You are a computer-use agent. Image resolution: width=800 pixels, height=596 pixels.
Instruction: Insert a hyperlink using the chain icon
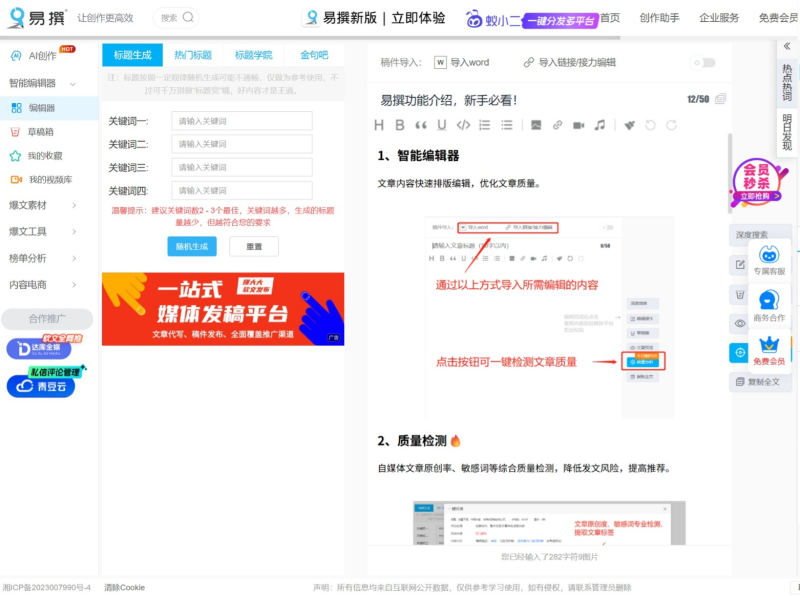coord(558,125)
